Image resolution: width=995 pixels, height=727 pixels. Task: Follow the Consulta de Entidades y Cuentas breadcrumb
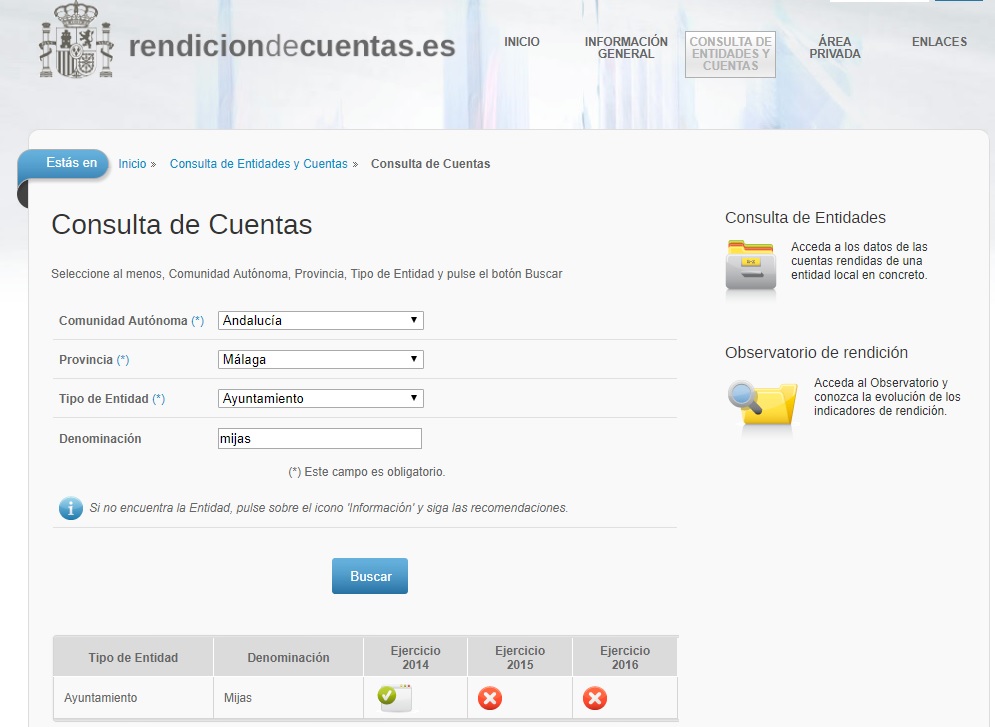click(258, 164)
